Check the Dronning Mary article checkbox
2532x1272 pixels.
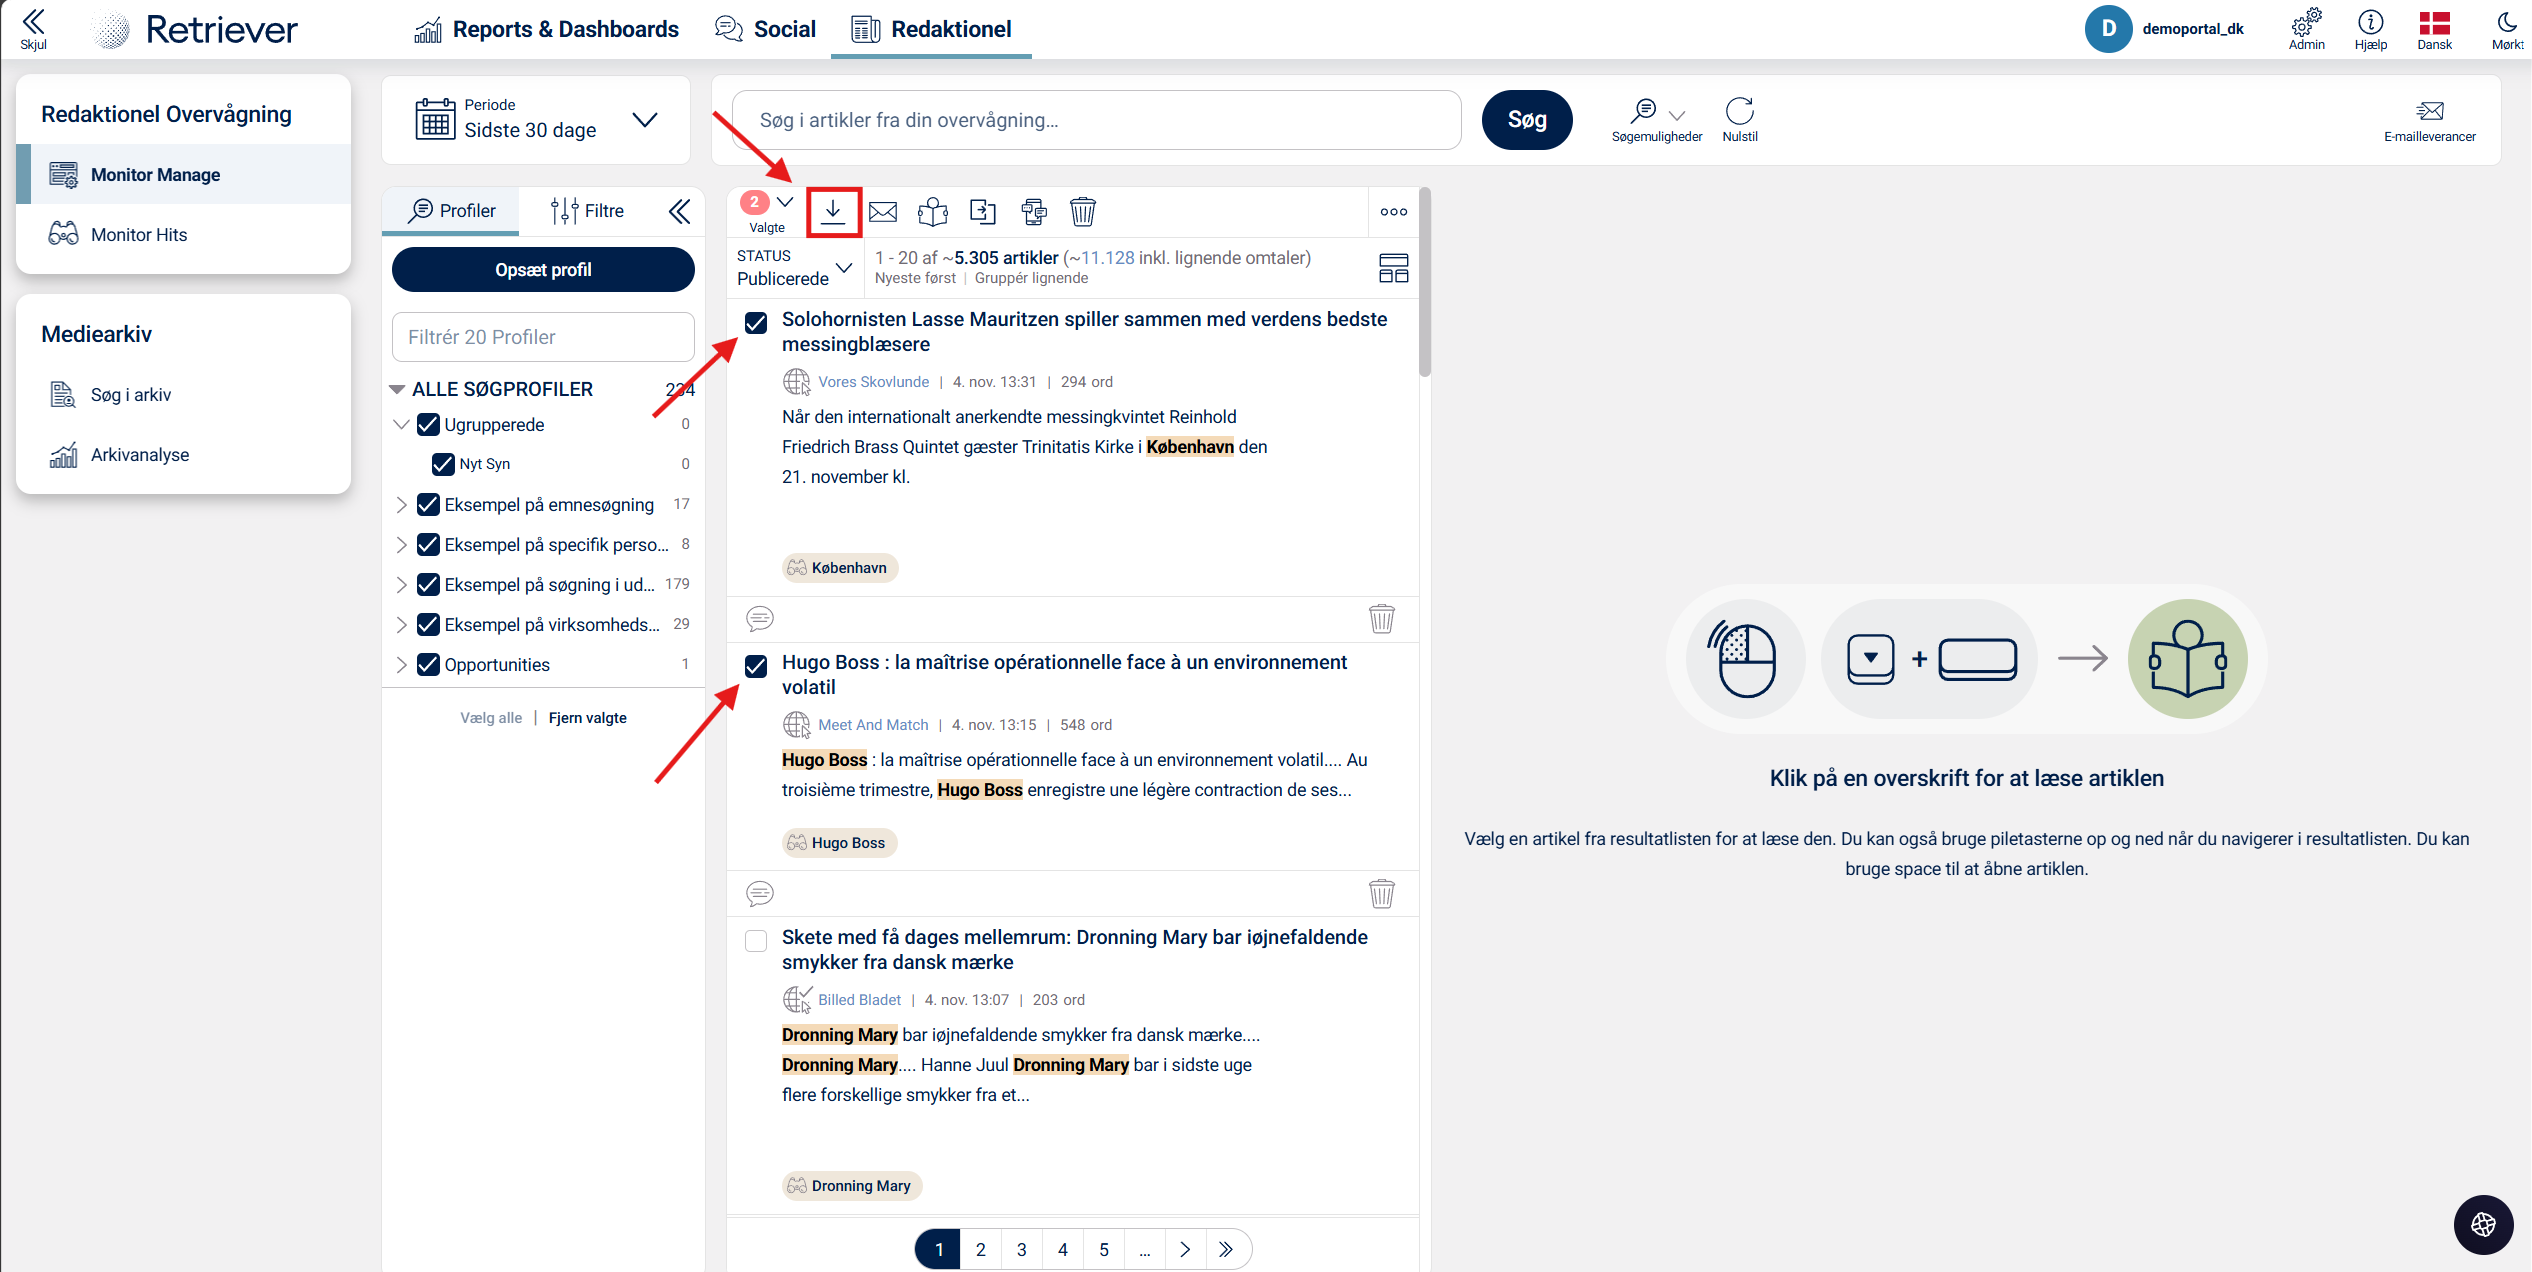pos(756,941)
